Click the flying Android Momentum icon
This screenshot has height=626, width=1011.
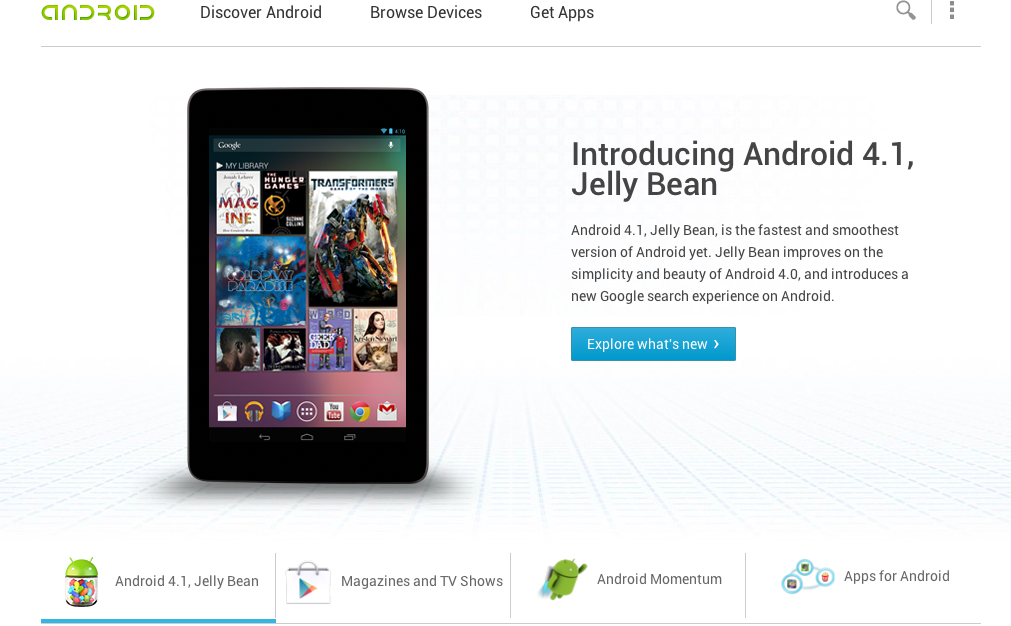pyautogui.click(x=563, y=579)
